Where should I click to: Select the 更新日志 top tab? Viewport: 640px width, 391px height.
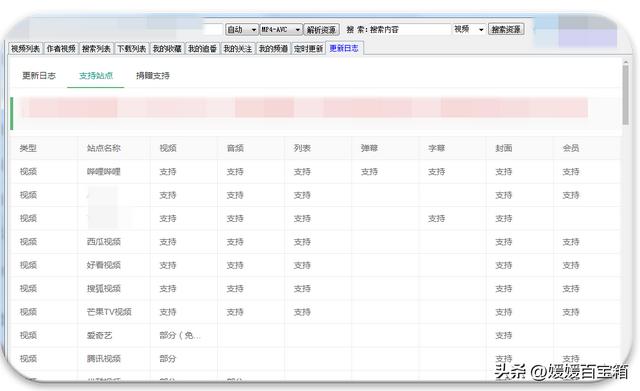tap(344, 48)
